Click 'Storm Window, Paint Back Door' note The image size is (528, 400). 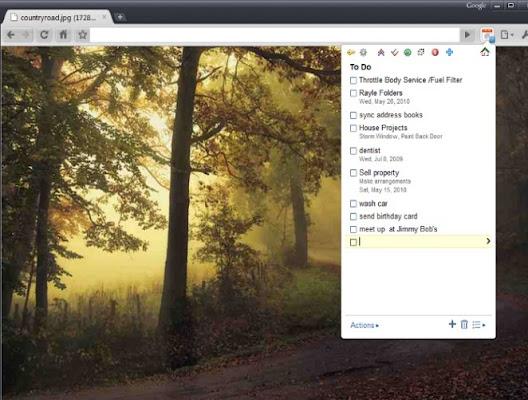coord(401,136)
